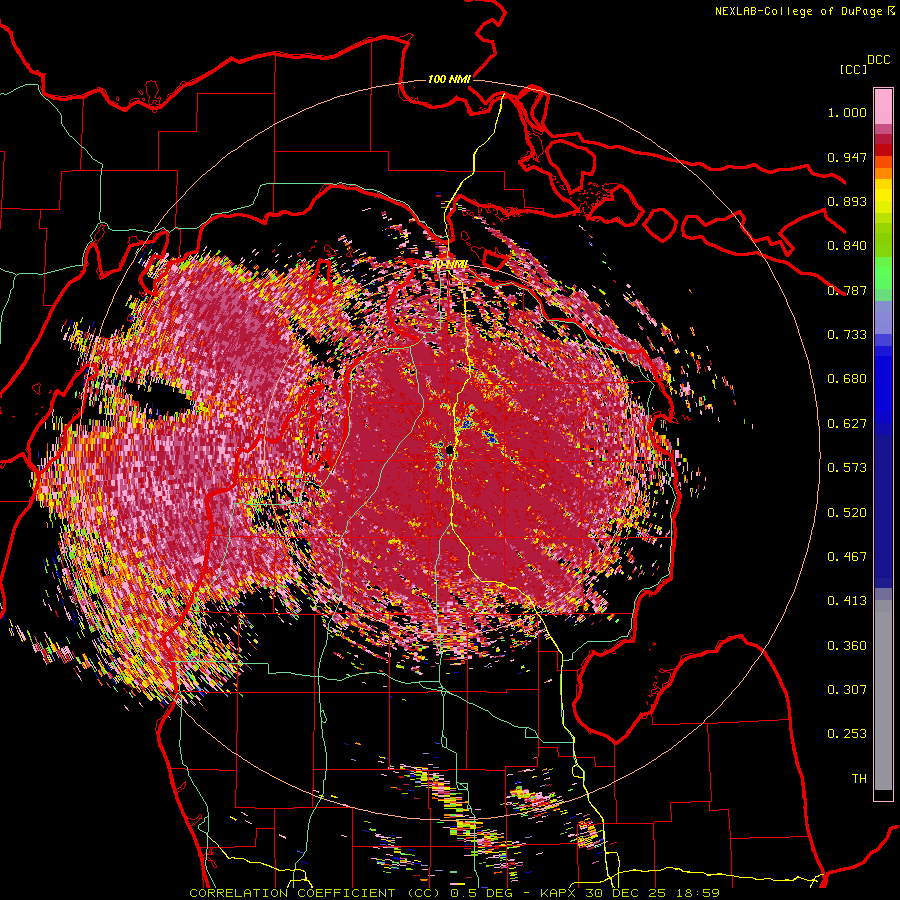Viewport: 900px width, 900px height.
Task: Click the black radar site dot at center
Action: click(x=449, y=449)
